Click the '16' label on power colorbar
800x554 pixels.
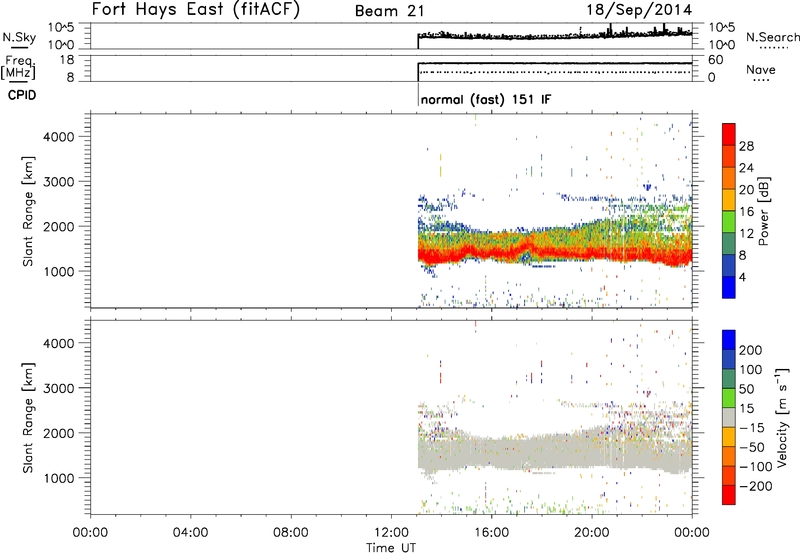pyautogui.click(x=746, y=212)
